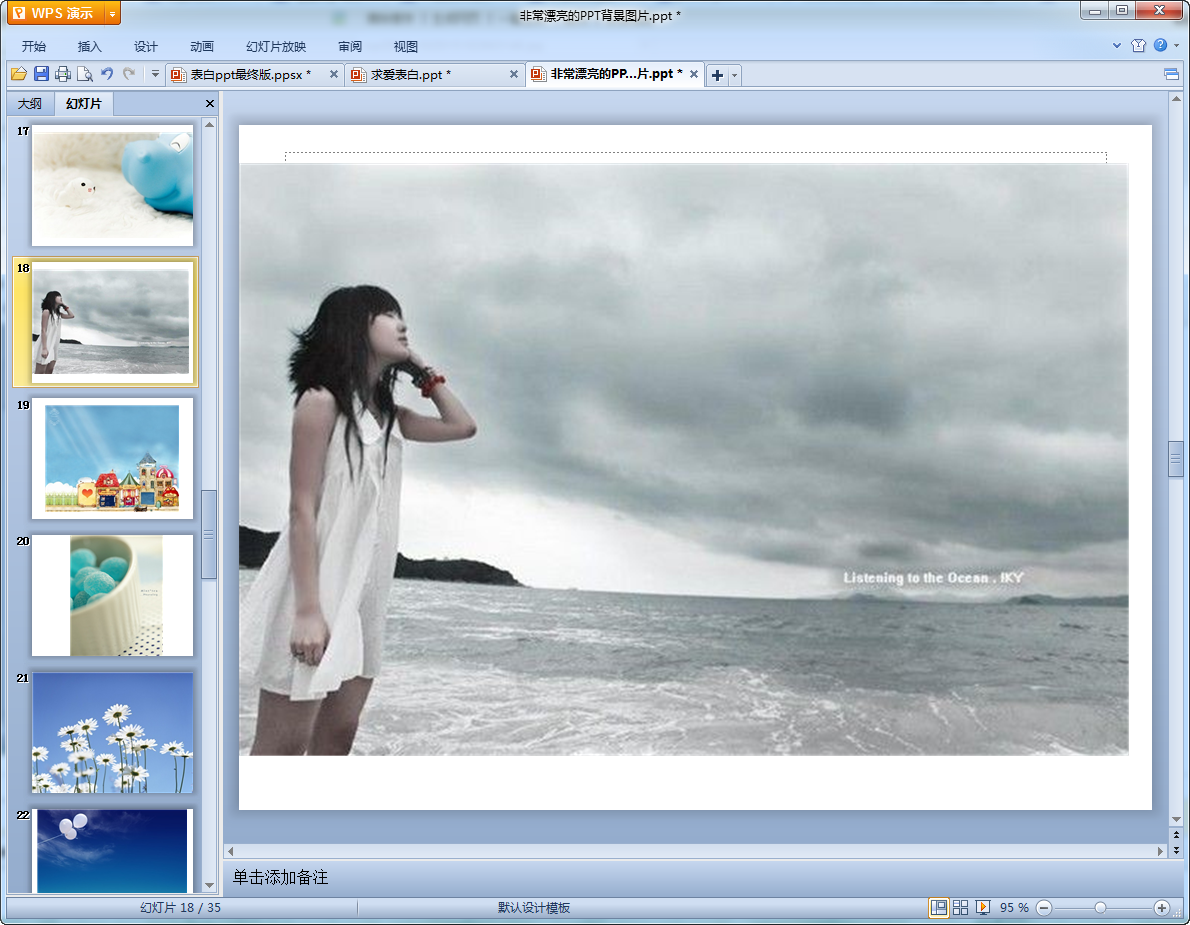1190x925 pixels.
Task: Adjust the zoom slider handle
Action: [x=1100, y=907]
